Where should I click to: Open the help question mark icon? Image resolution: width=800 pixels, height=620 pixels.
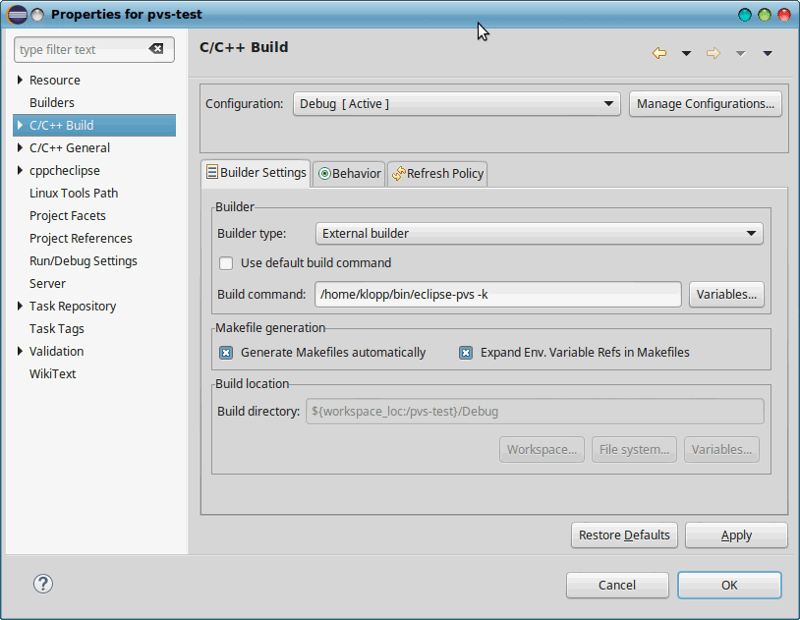pyautogui.click(x=43, y=583)
